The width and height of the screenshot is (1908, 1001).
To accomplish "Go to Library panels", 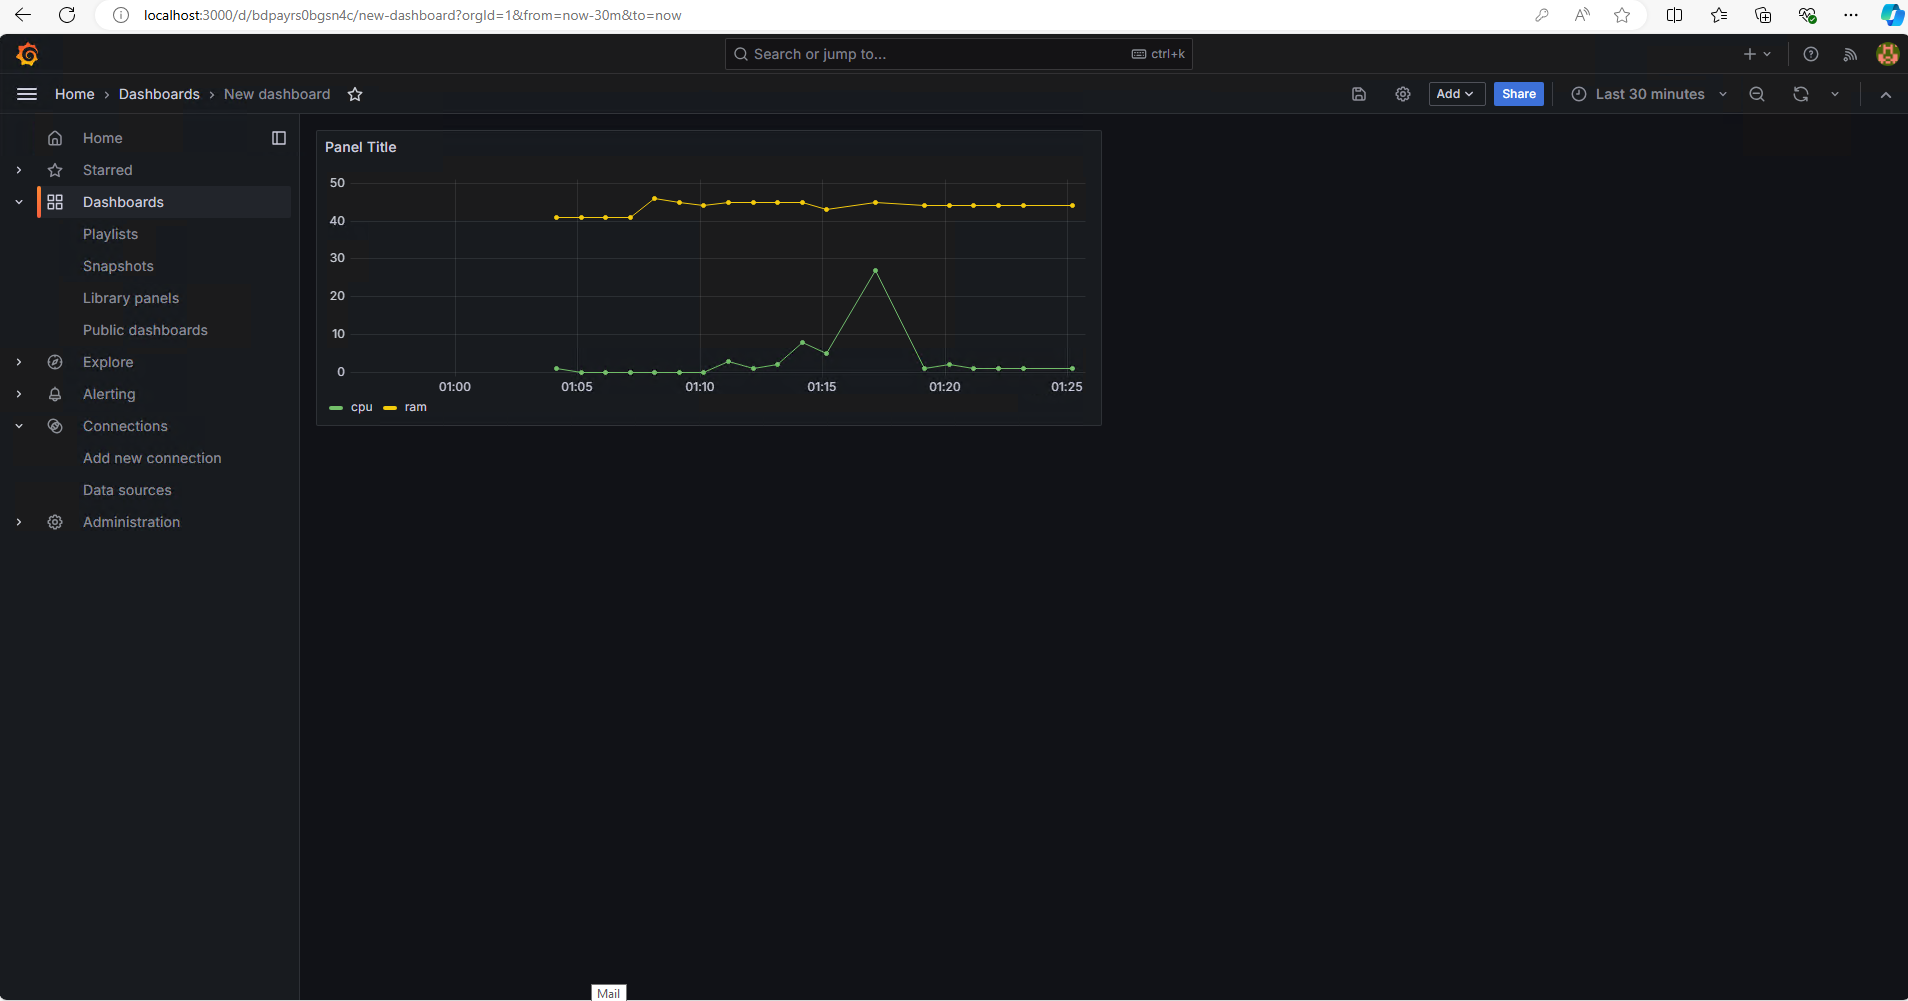I will (x=131, y=298).
